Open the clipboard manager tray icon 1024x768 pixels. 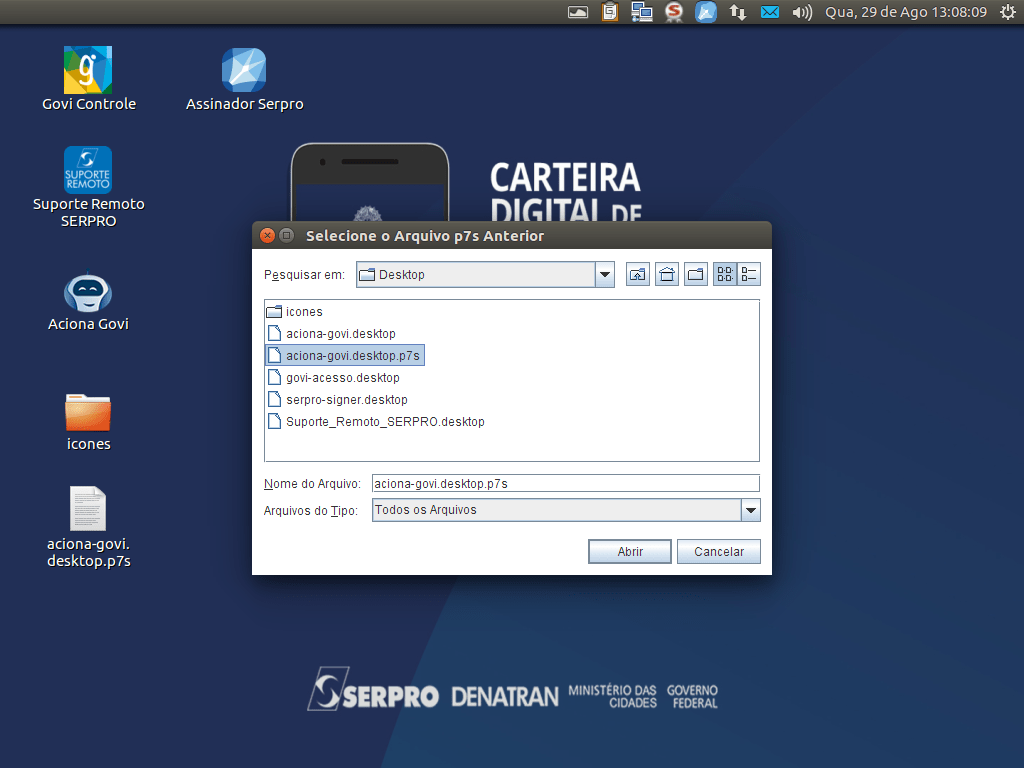(x=610, y=12)
